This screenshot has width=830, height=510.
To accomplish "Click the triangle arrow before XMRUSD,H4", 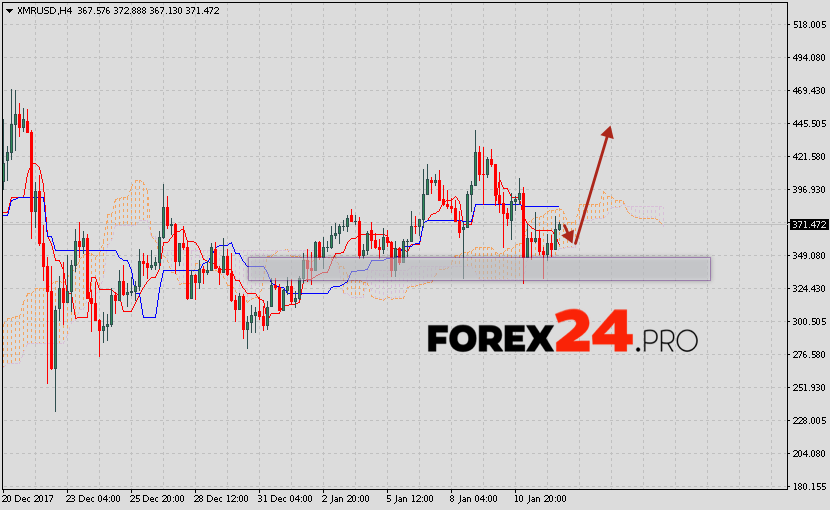I will click(7, 9).
